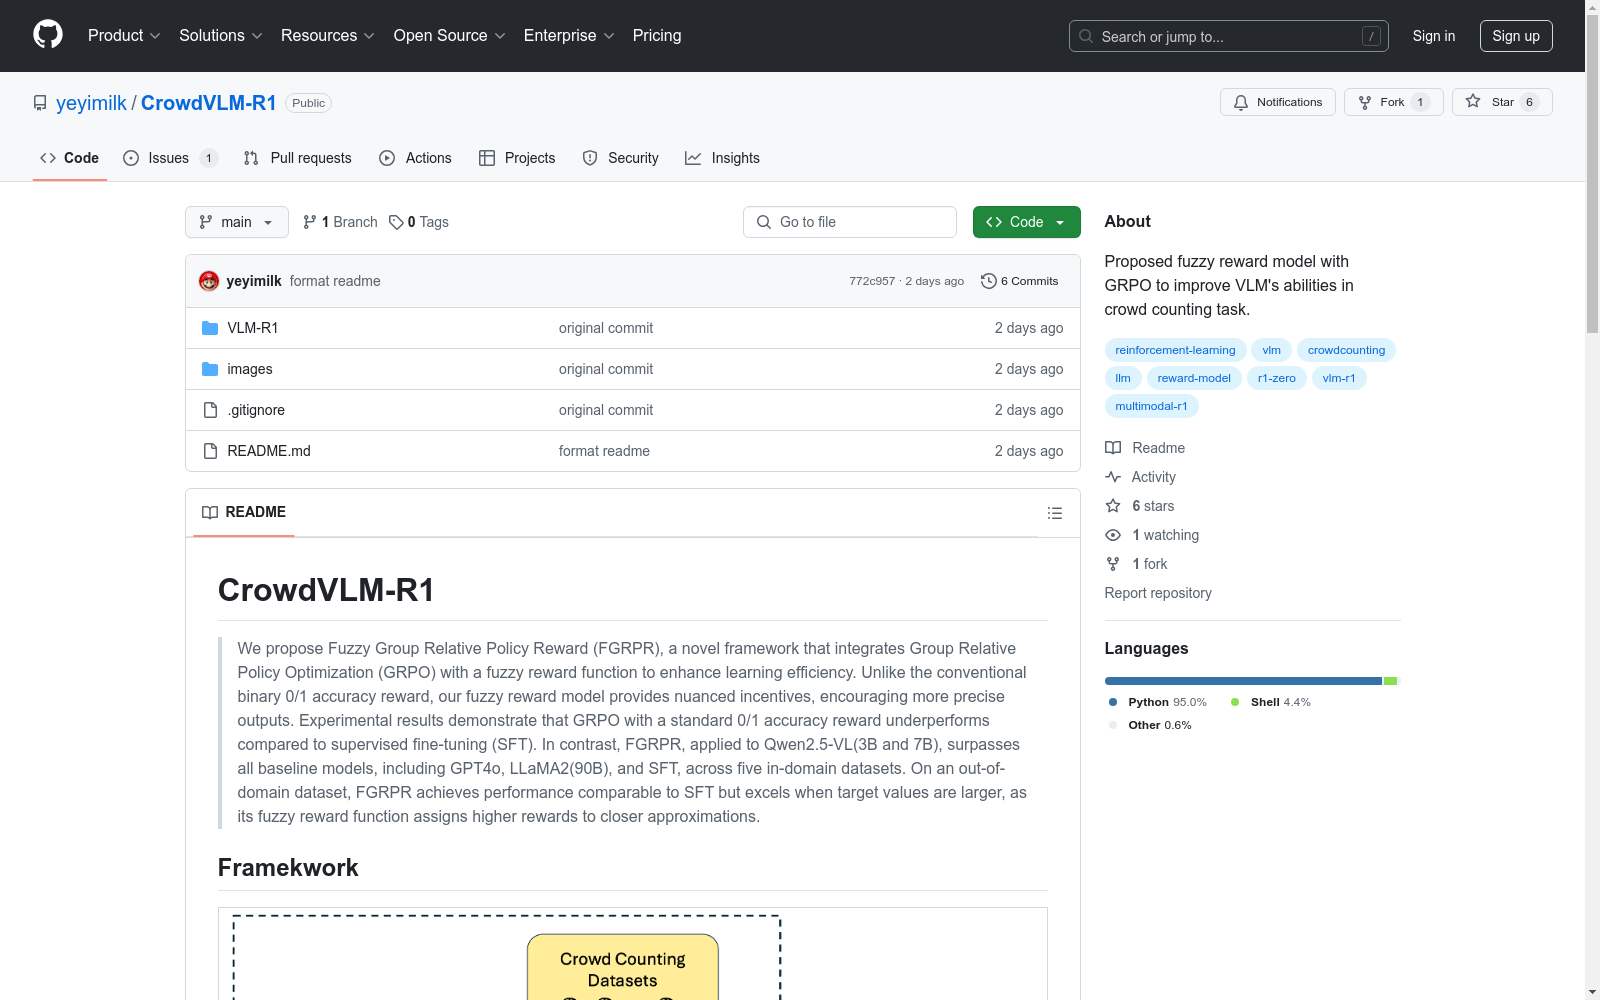Expand the Resources menu
1600x1000 pixels.
pos(328,35)
